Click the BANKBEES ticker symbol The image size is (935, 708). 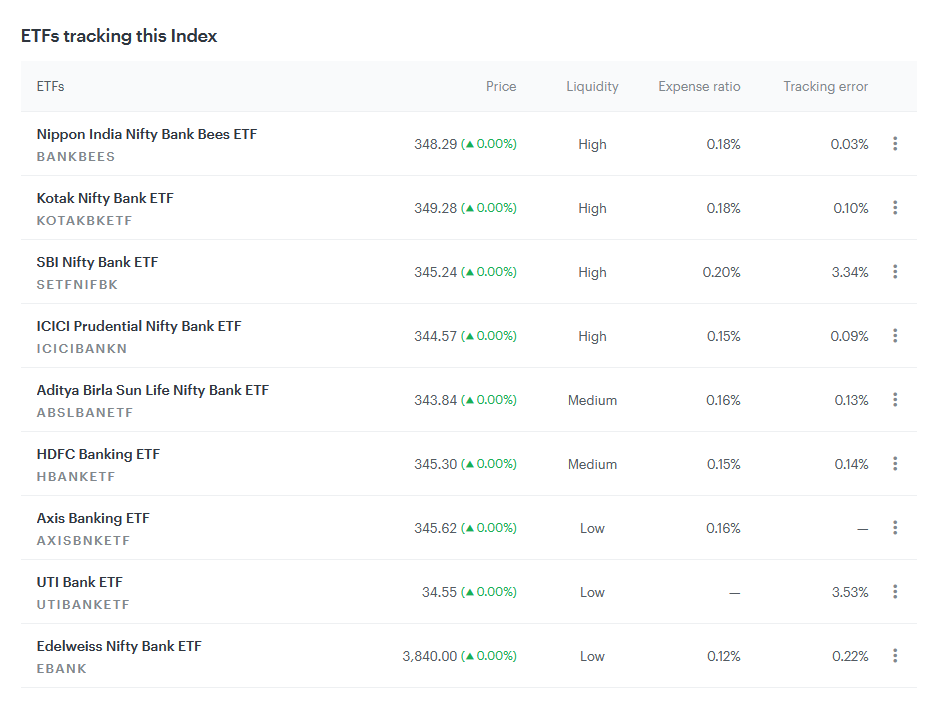click(76, 157)
